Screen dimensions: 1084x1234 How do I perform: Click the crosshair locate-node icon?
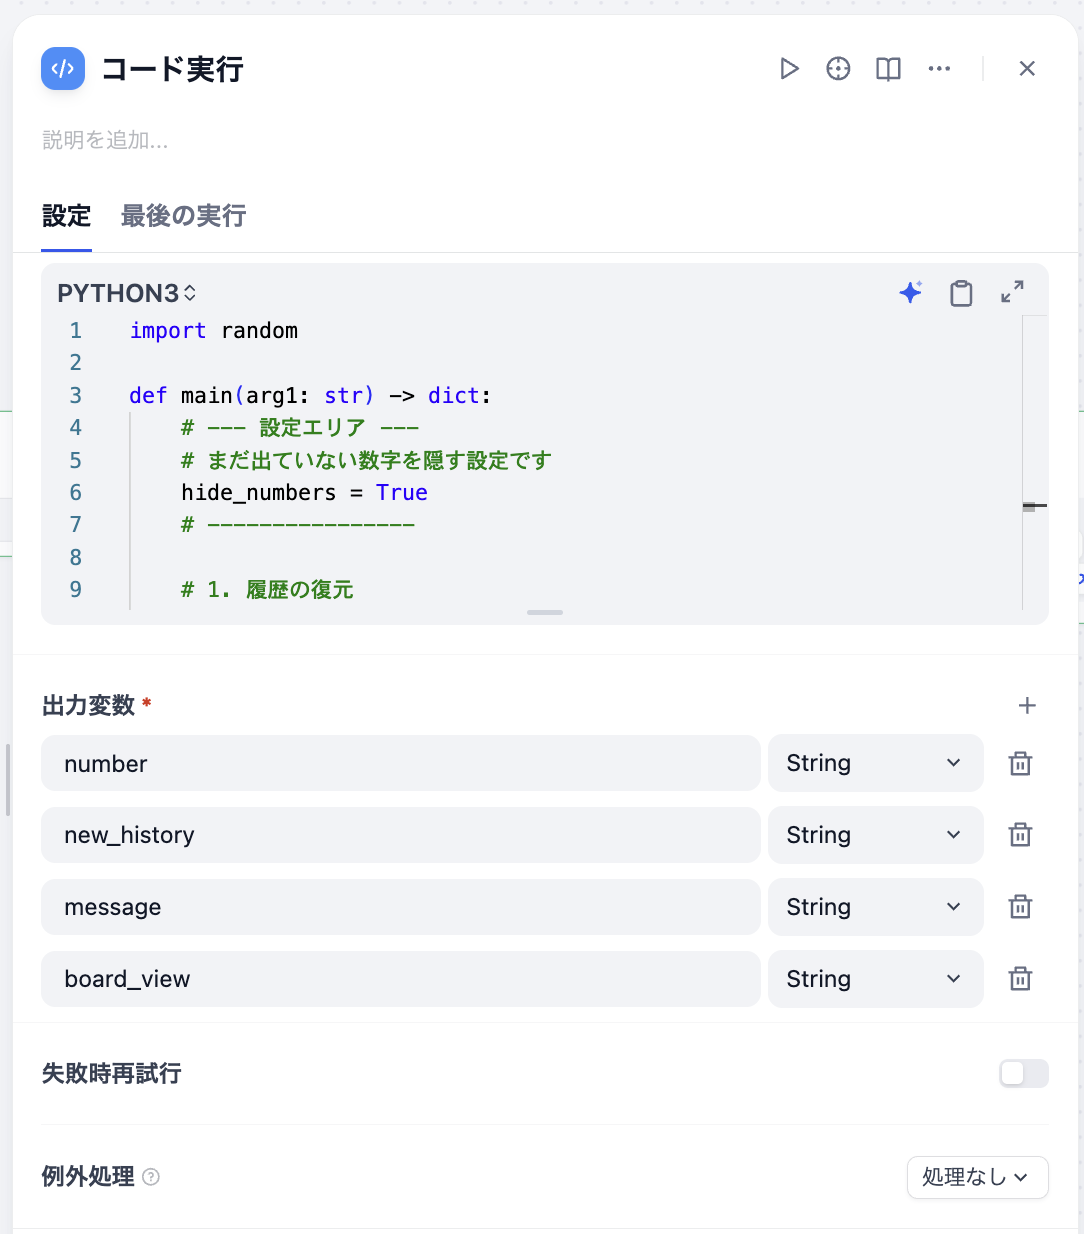click(x=838, y=69)
